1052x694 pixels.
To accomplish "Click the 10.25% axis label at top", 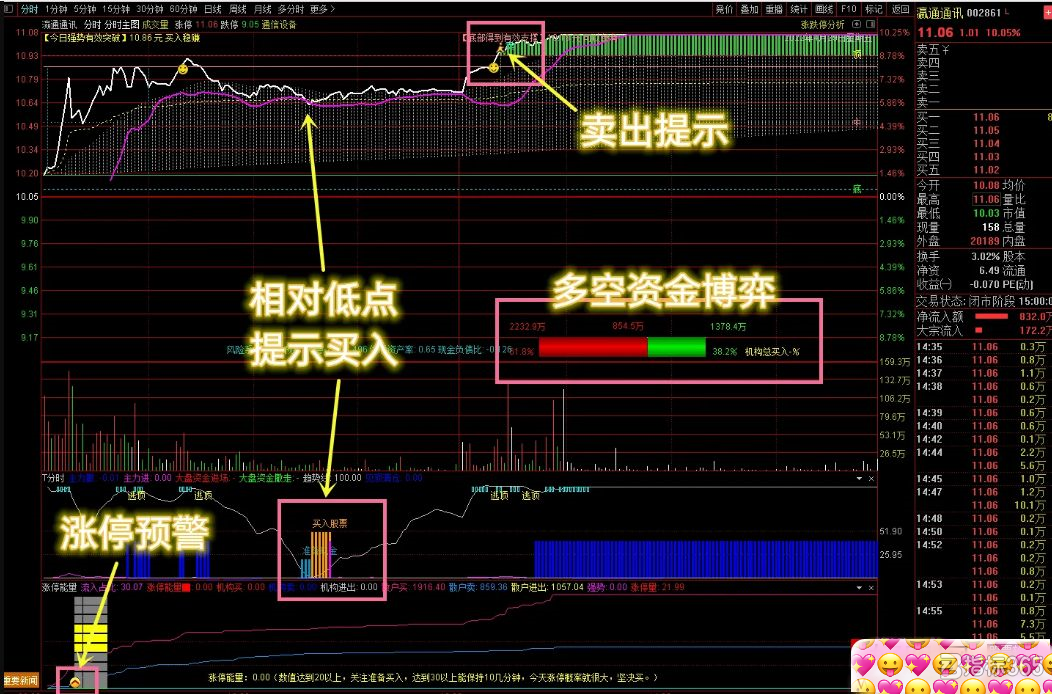I will point(894,32).
